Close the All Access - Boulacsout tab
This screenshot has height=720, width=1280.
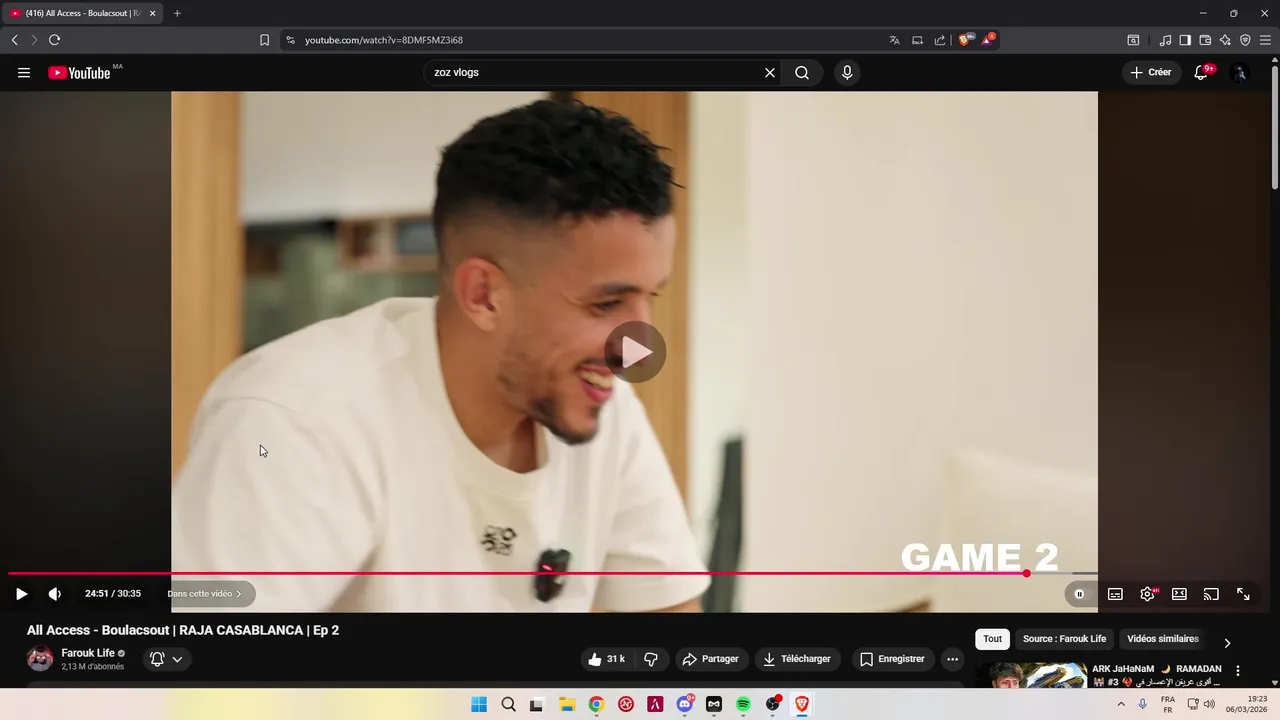[152, 13]
